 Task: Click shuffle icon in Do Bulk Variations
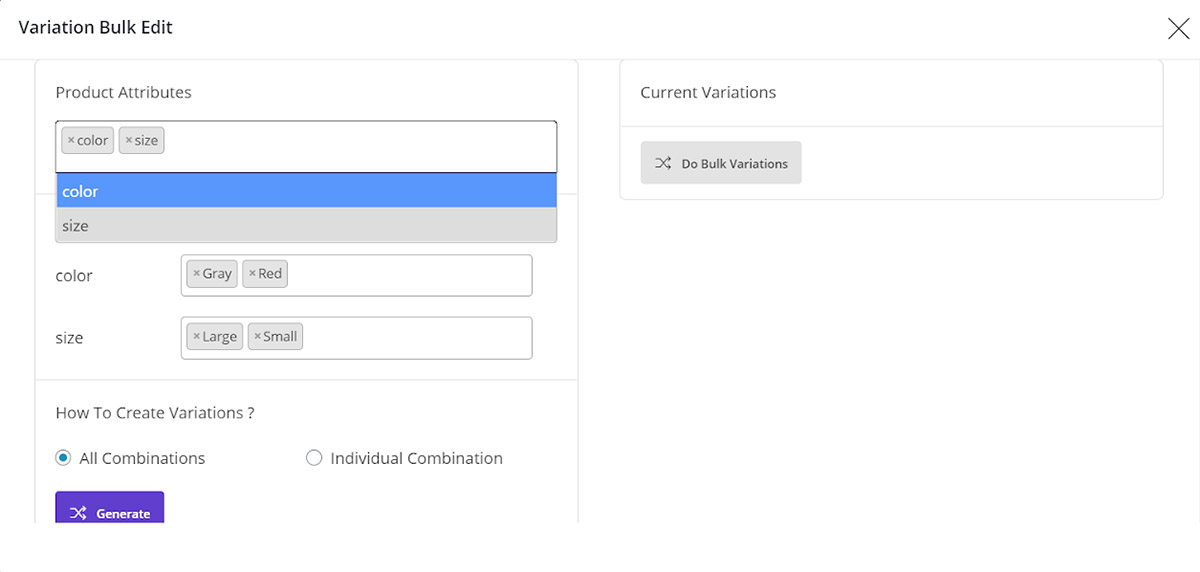(x=663, y=163)
